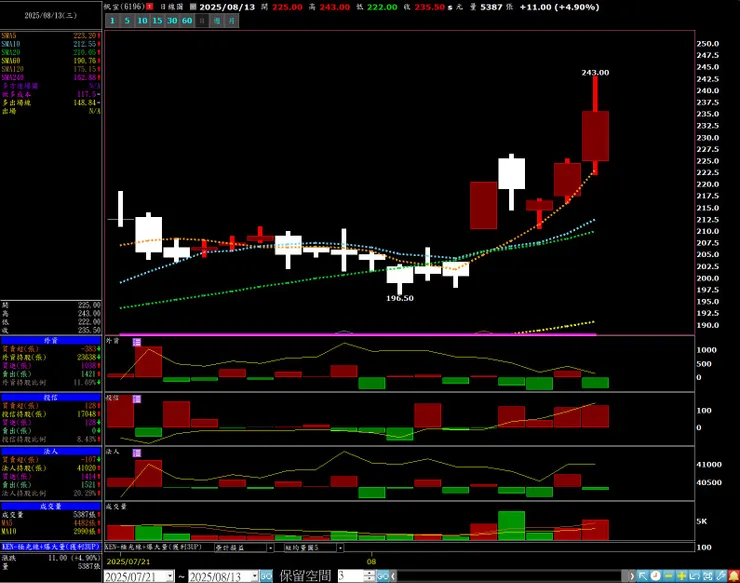Select the monthly (月) chart period
Screen dimensions: 740x583
click(232, 21)
